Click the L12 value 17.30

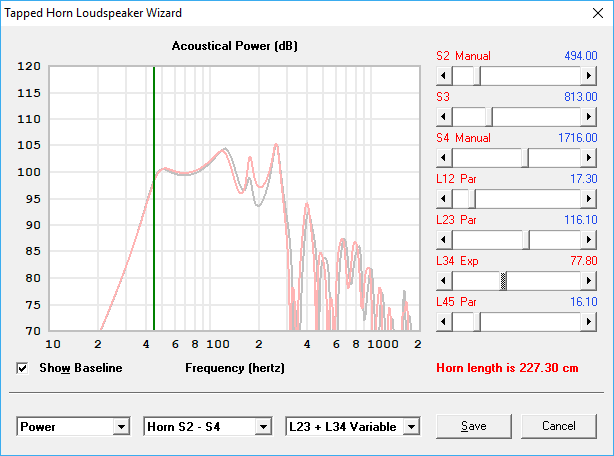tap(583, 179)
